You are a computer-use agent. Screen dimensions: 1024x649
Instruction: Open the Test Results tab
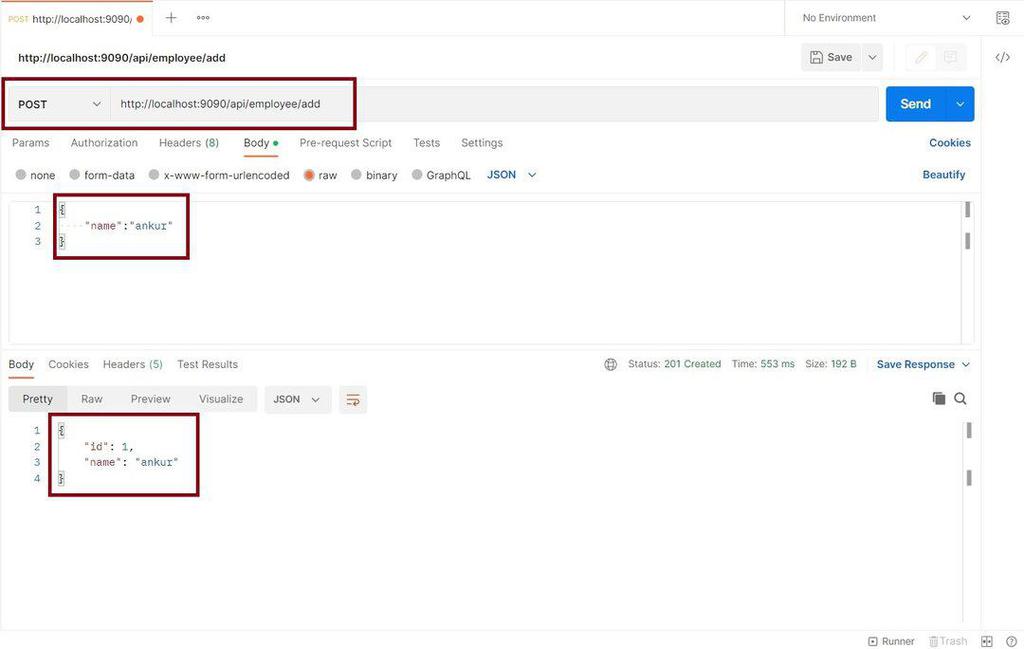pyautogui.click(x=208, y=364)
